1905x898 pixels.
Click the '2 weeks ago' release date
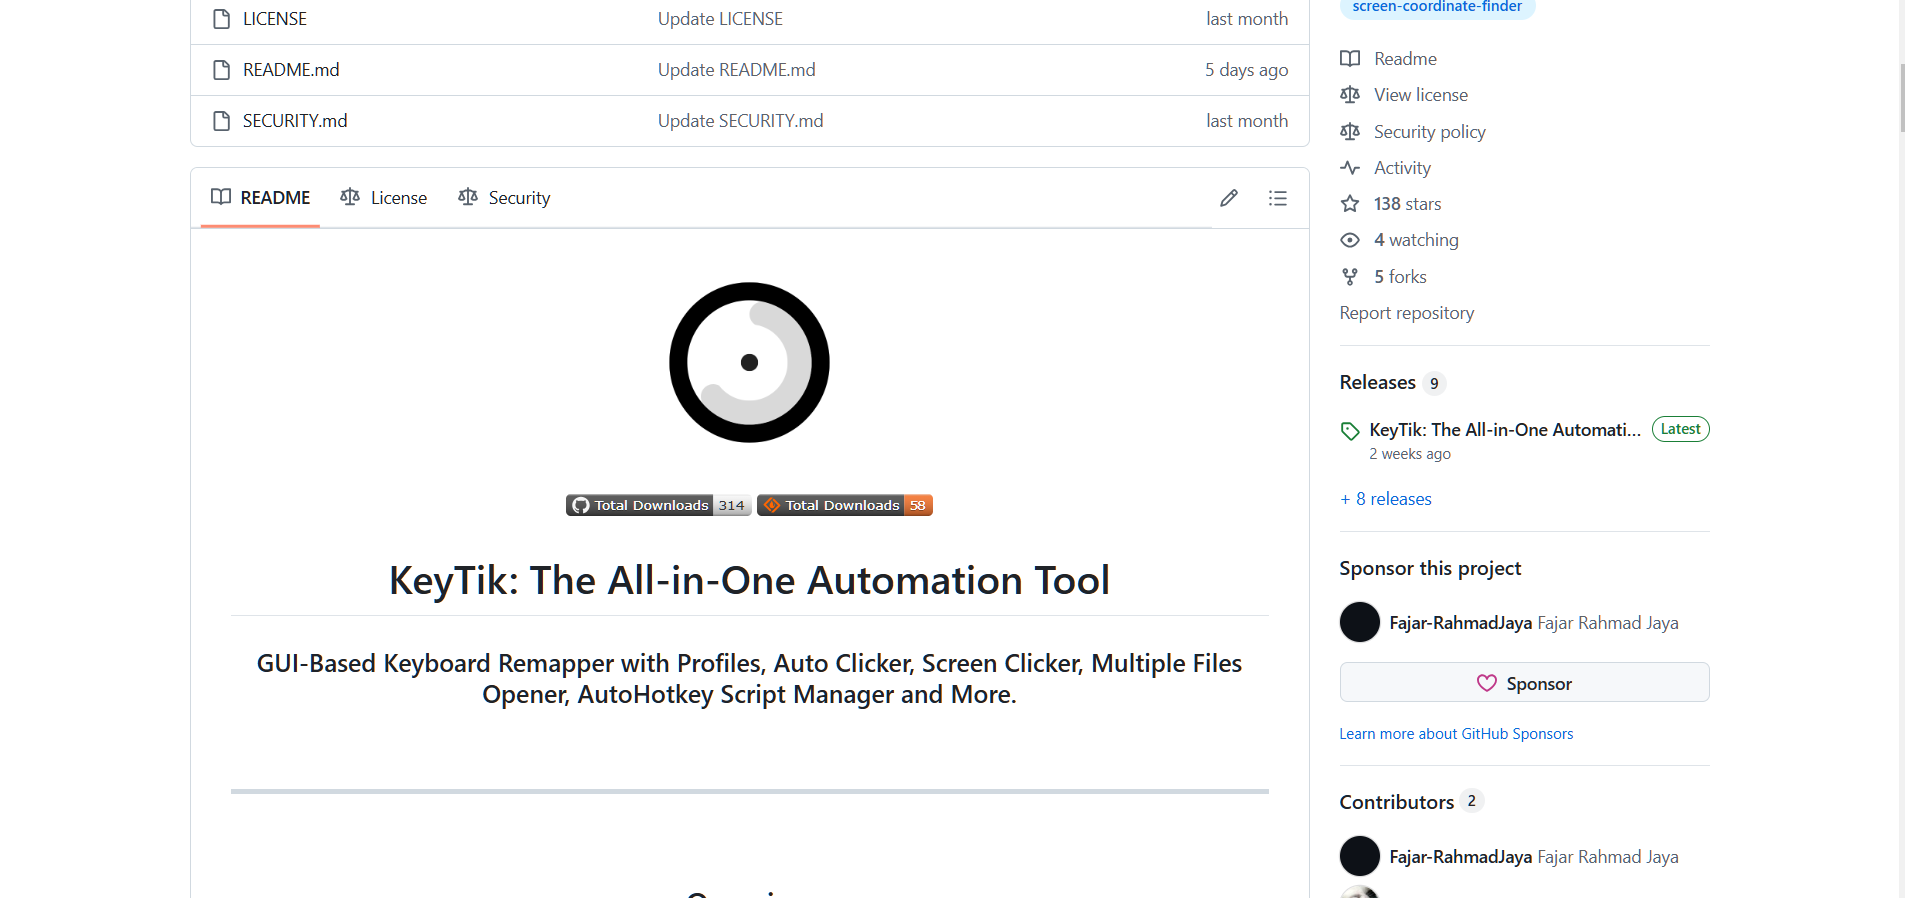1410,454
